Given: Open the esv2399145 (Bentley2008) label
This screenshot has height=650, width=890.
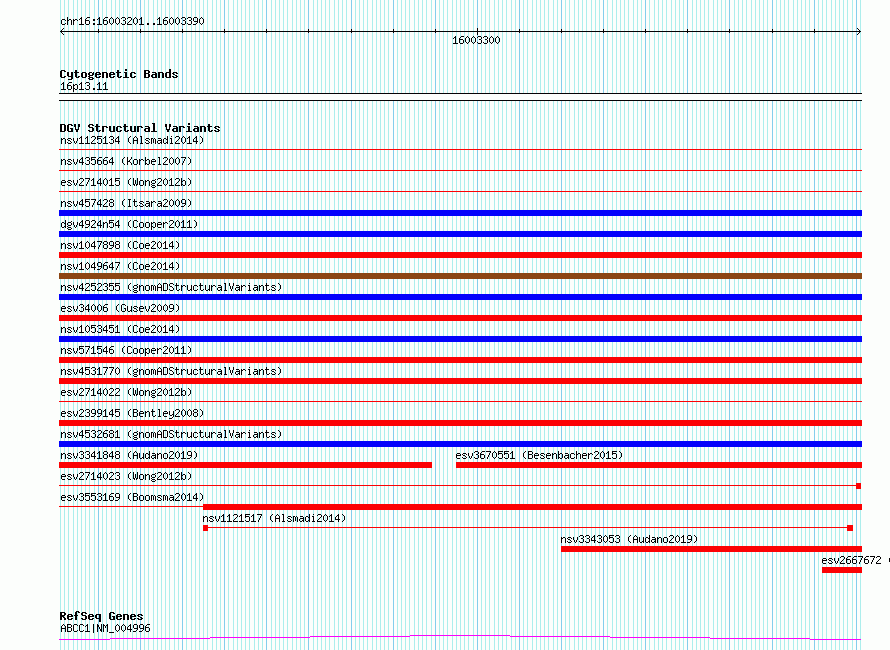Looking at the screenshot, I should click(132, 413).
